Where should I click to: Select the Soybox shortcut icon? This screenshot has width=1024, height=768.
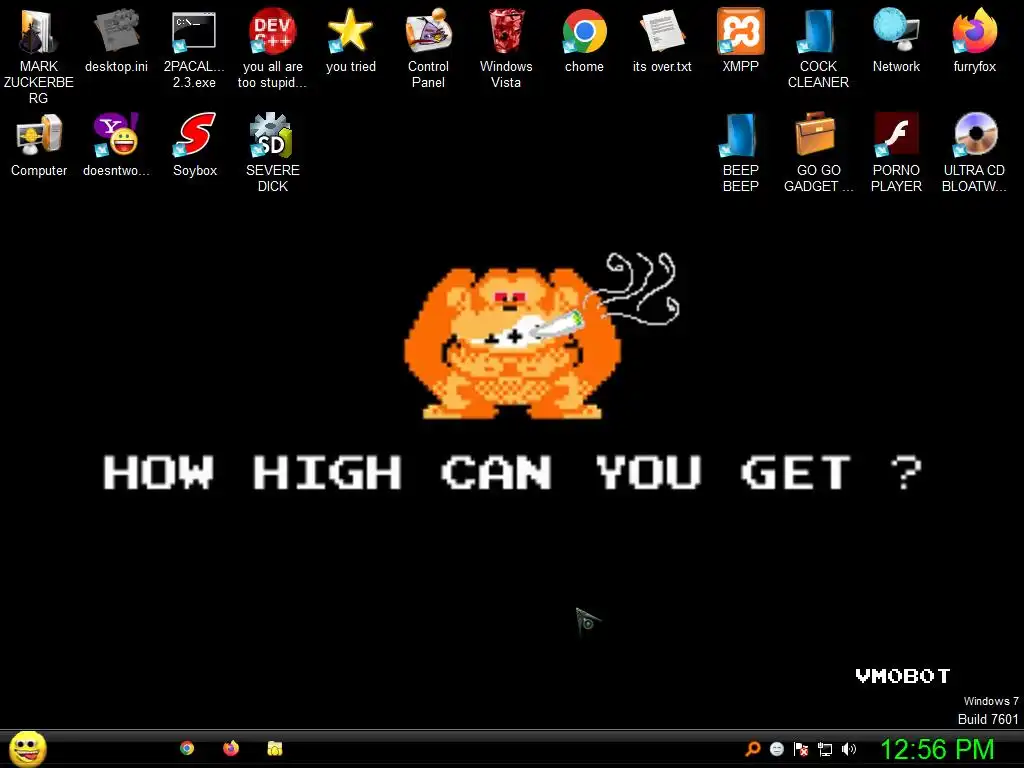pyautogui.click(x=194, y=135)
